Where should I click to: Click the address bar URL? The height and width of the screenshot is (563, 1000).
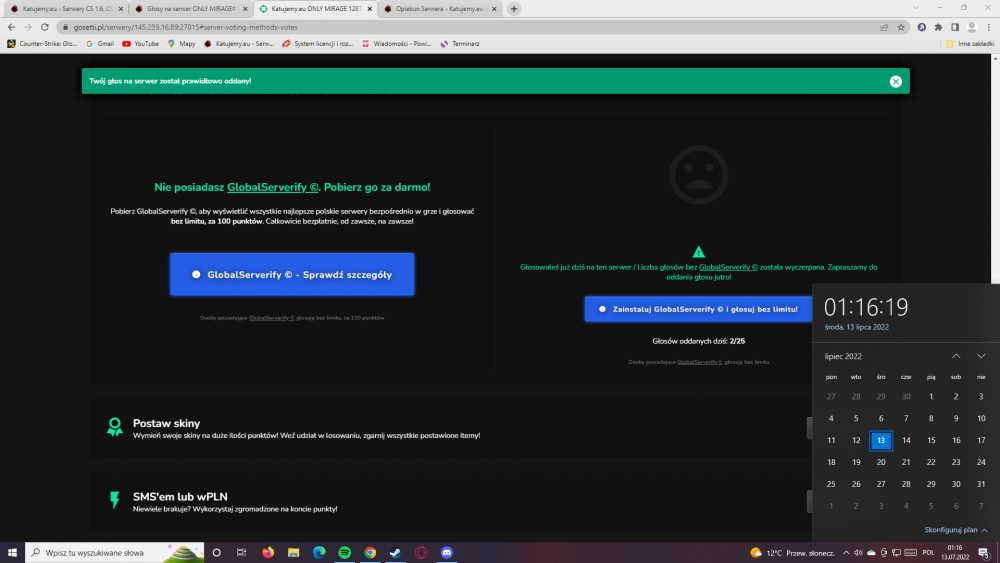point(186,27)
